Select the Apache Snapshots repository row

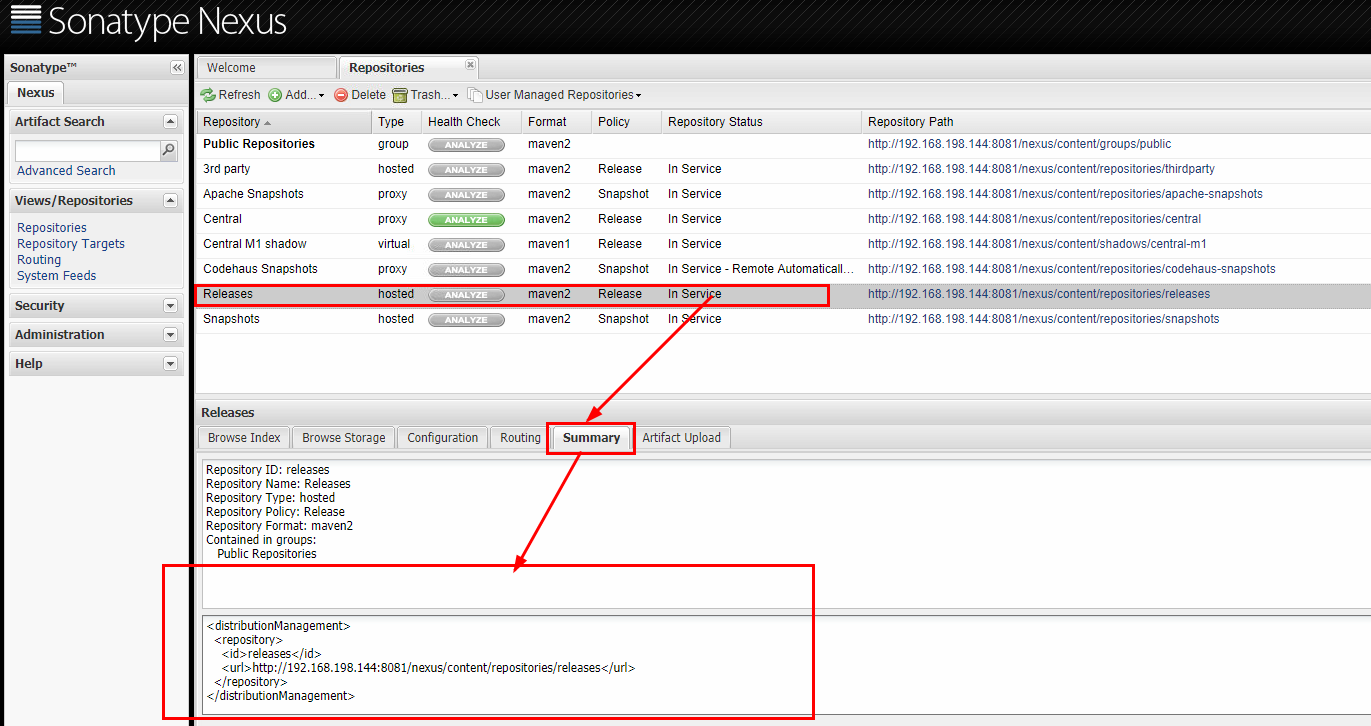pyautogui.click(x=783, y=194)
